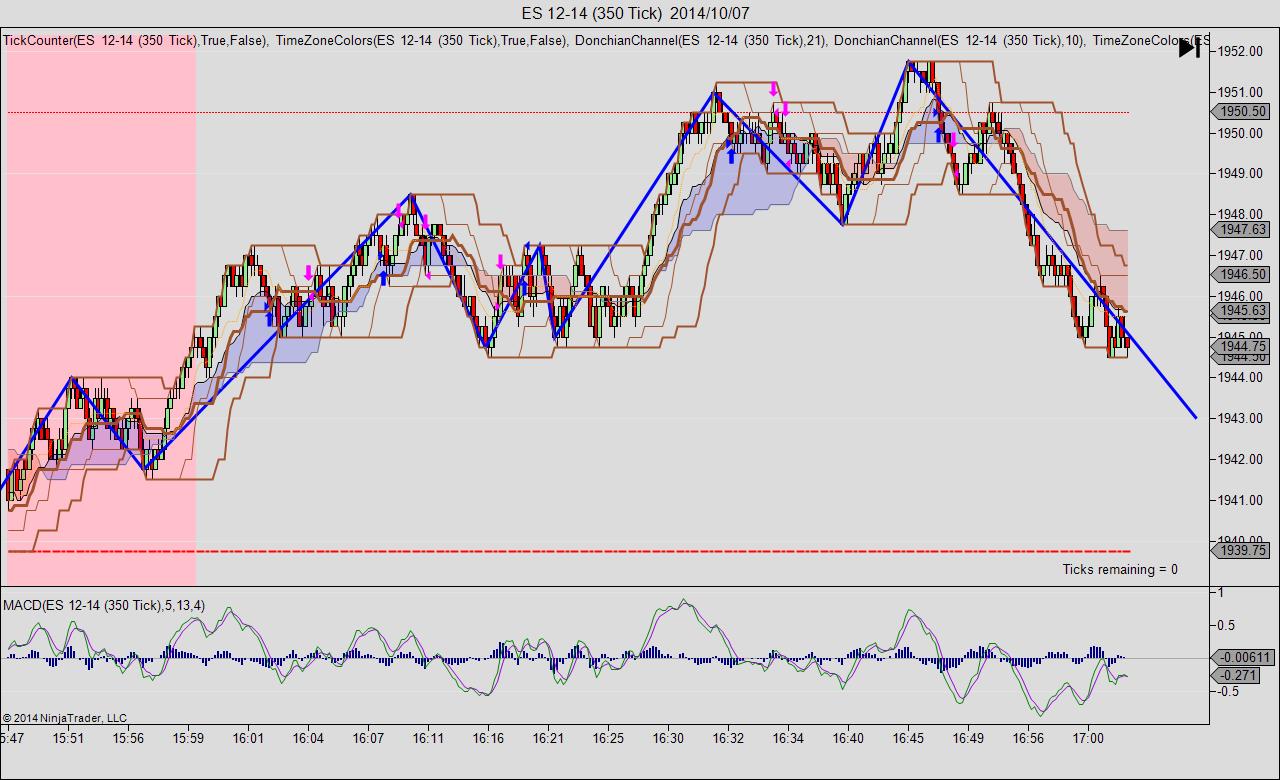
Task: Select the chart title ES 12-14 (350 Tick) 2014/10/07
Action: click(635, 13)
